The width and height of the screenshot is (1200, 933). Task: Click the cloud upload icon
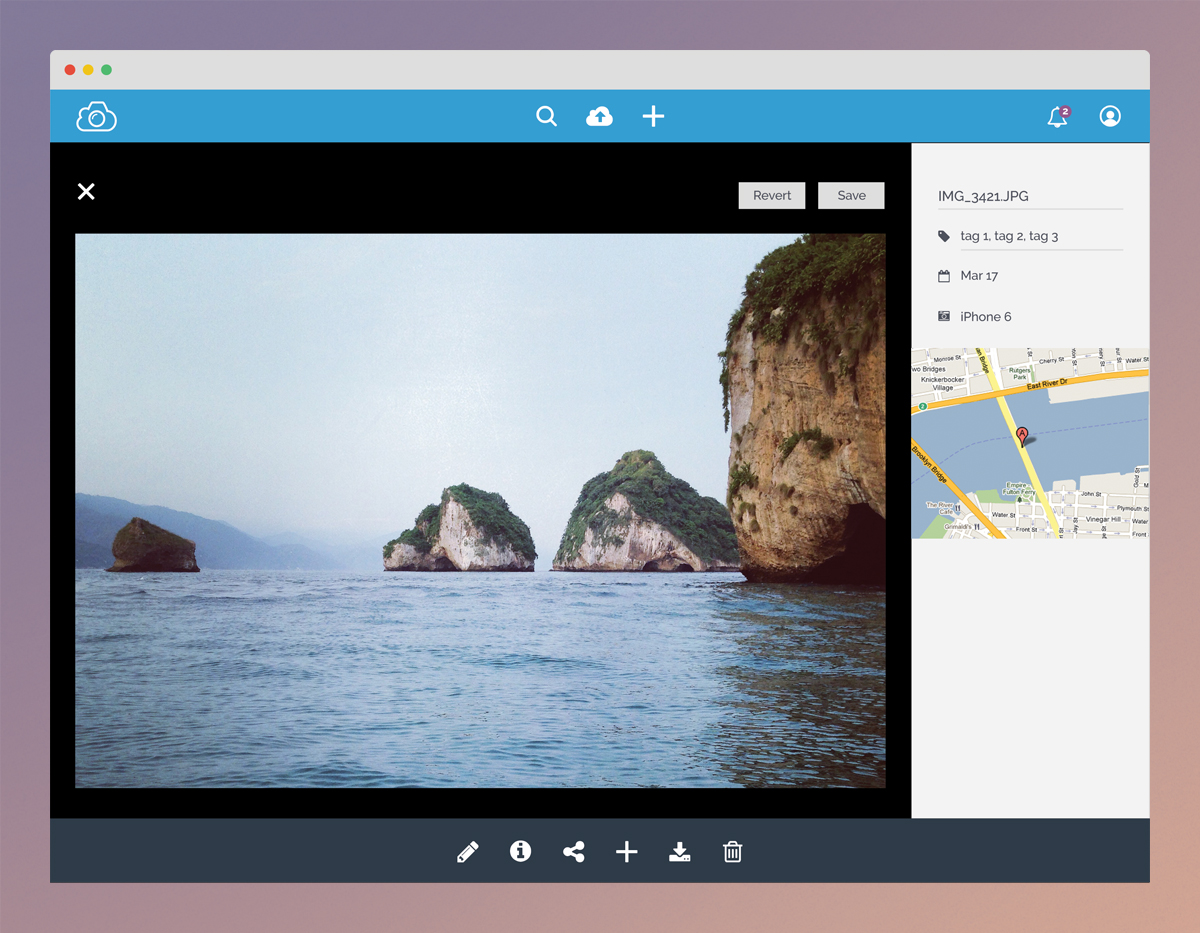[599, 116]
